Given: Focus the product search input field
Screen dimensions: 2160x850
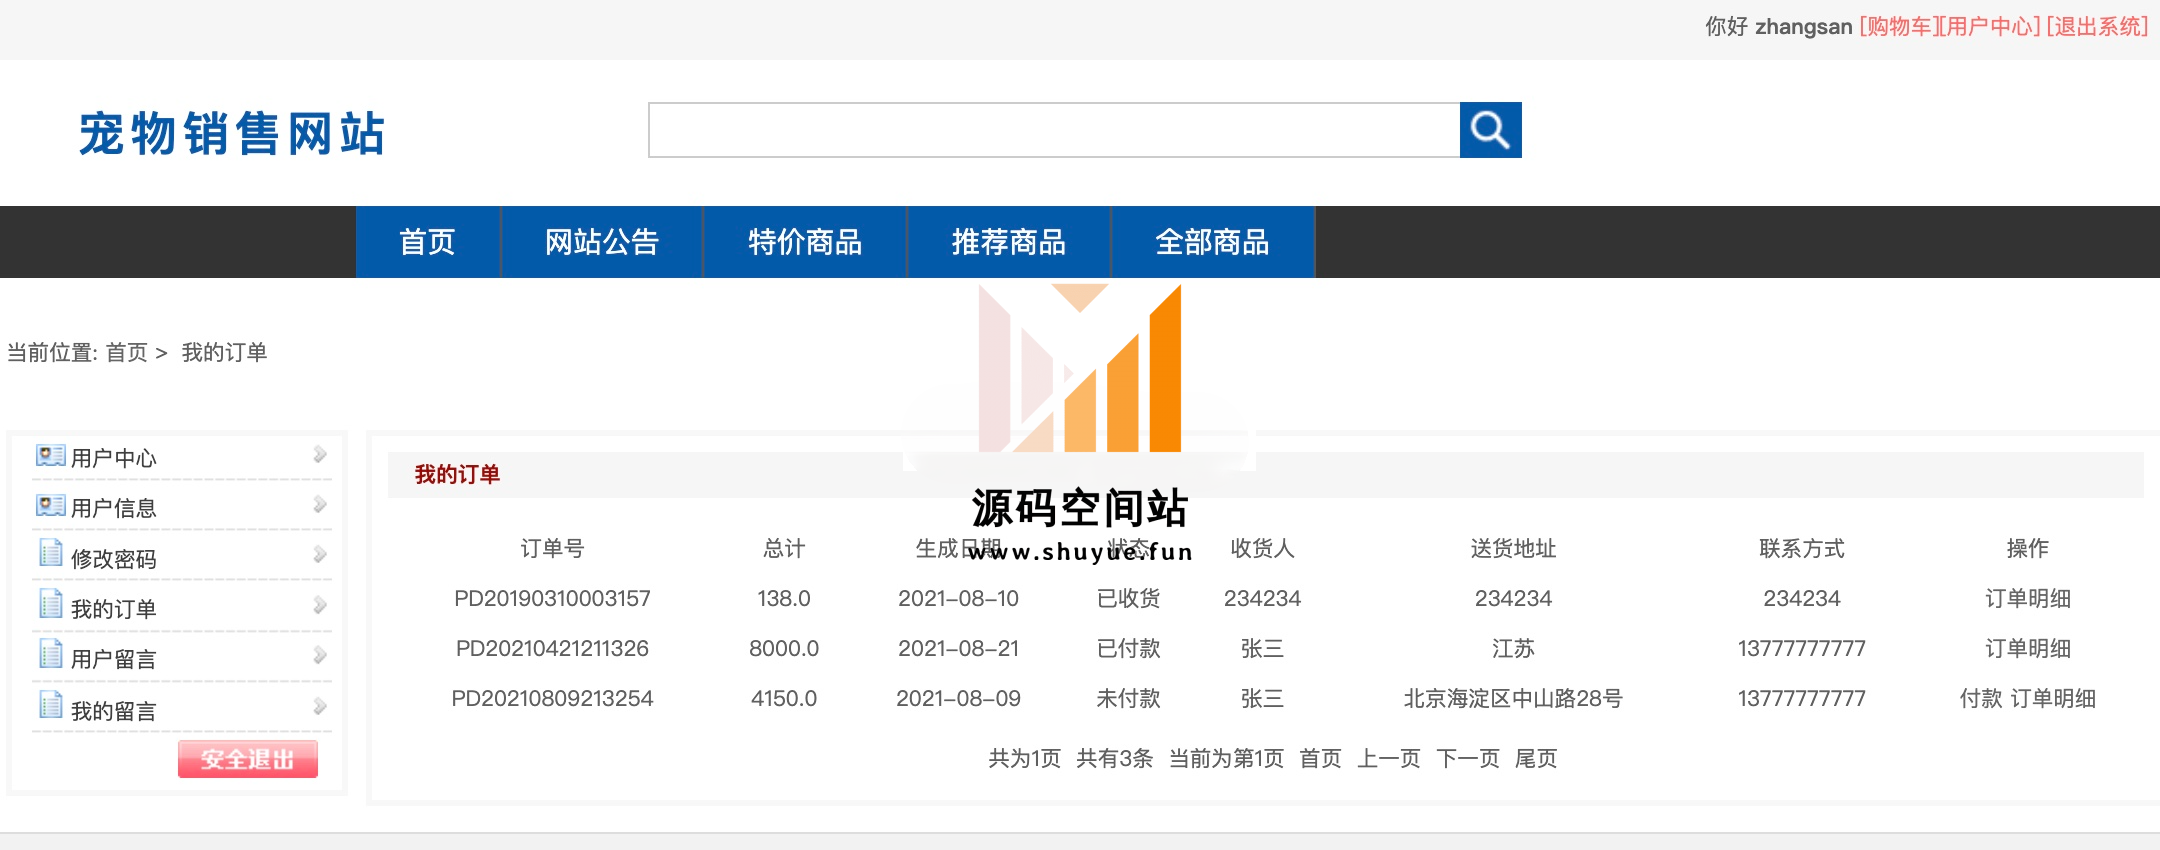Looking at the screenshot, I should tap(1054, 130).
